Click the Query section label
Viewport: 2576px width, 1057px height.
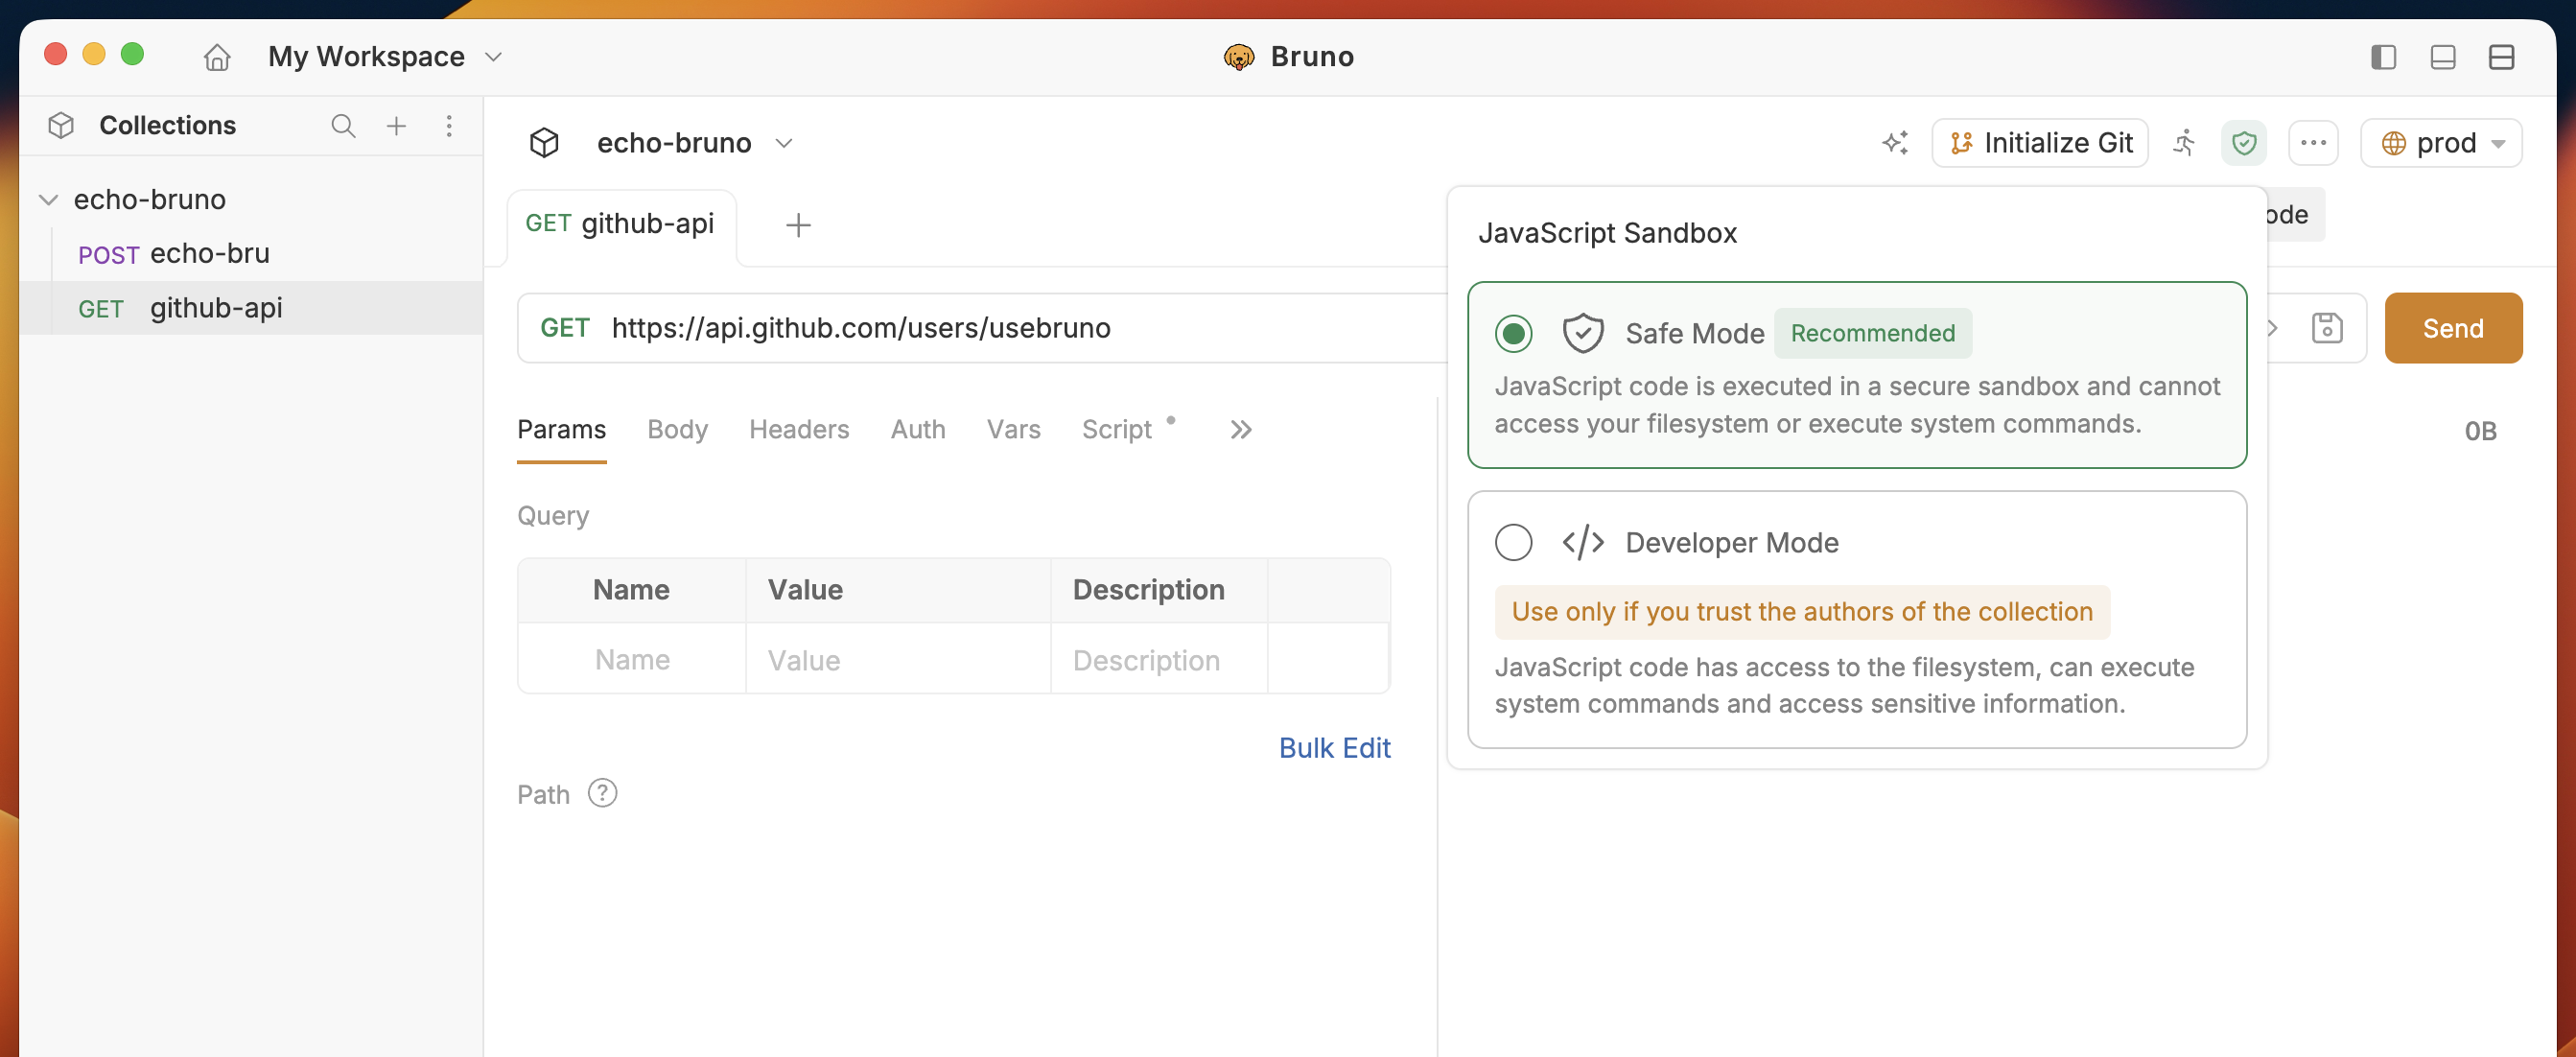click(553, 516)
